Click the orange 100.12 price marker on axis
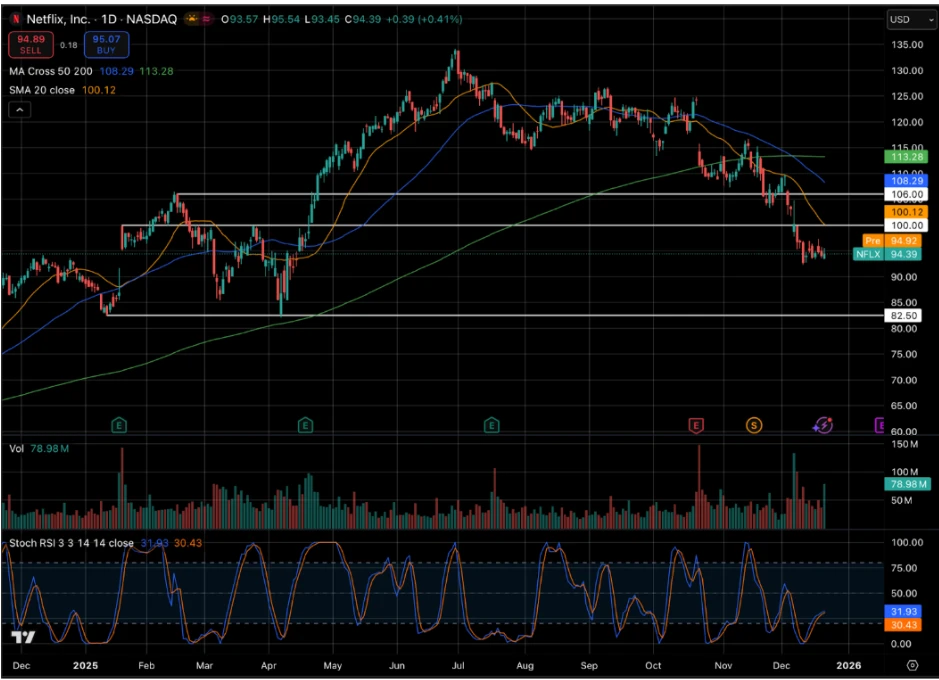This screenshot has height=680, width=939. [905, 212]
